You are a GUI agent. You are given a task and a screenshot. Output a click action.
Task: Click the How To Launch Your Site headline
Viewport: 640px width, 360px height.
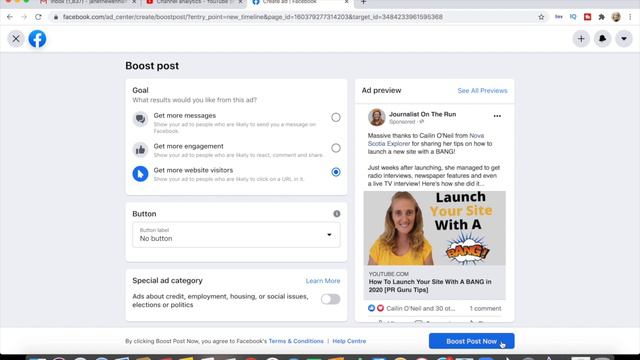(430, 286)
